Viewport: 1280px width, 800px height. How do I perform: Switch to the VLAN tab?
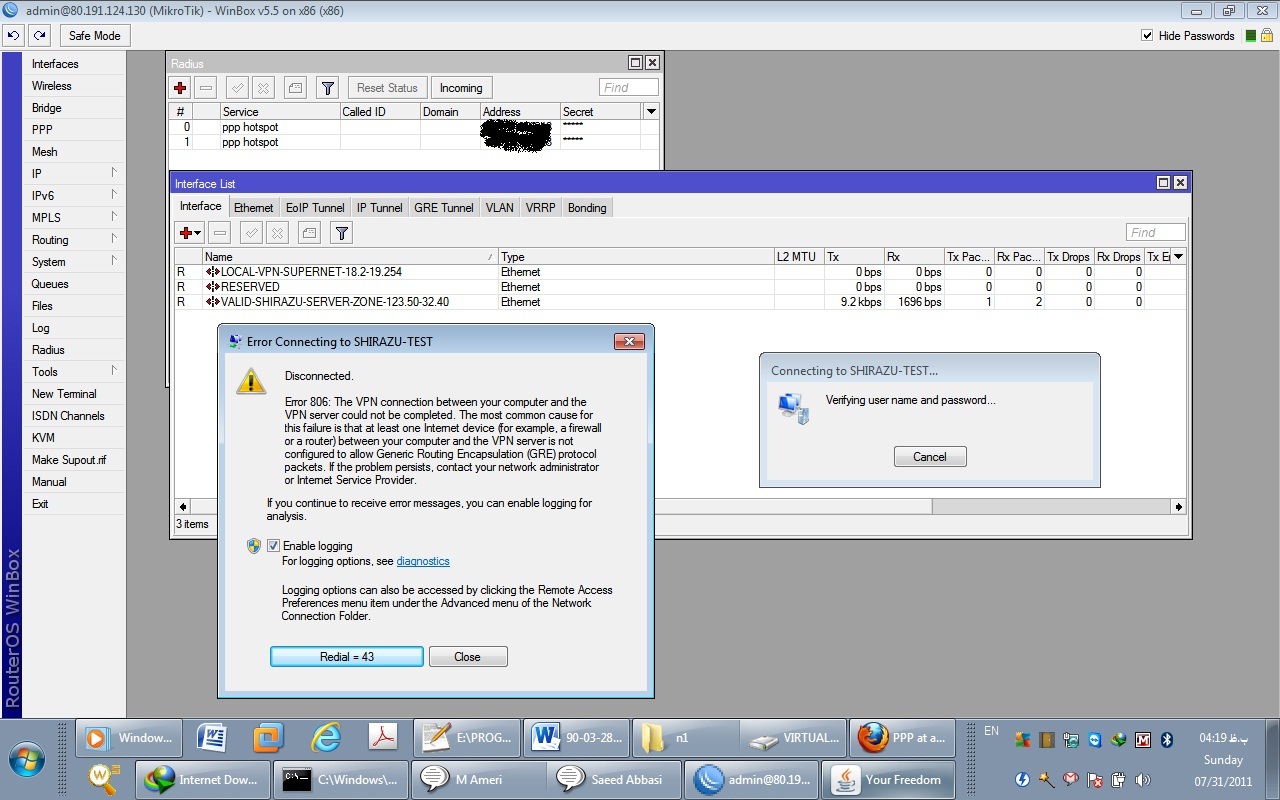500,207
